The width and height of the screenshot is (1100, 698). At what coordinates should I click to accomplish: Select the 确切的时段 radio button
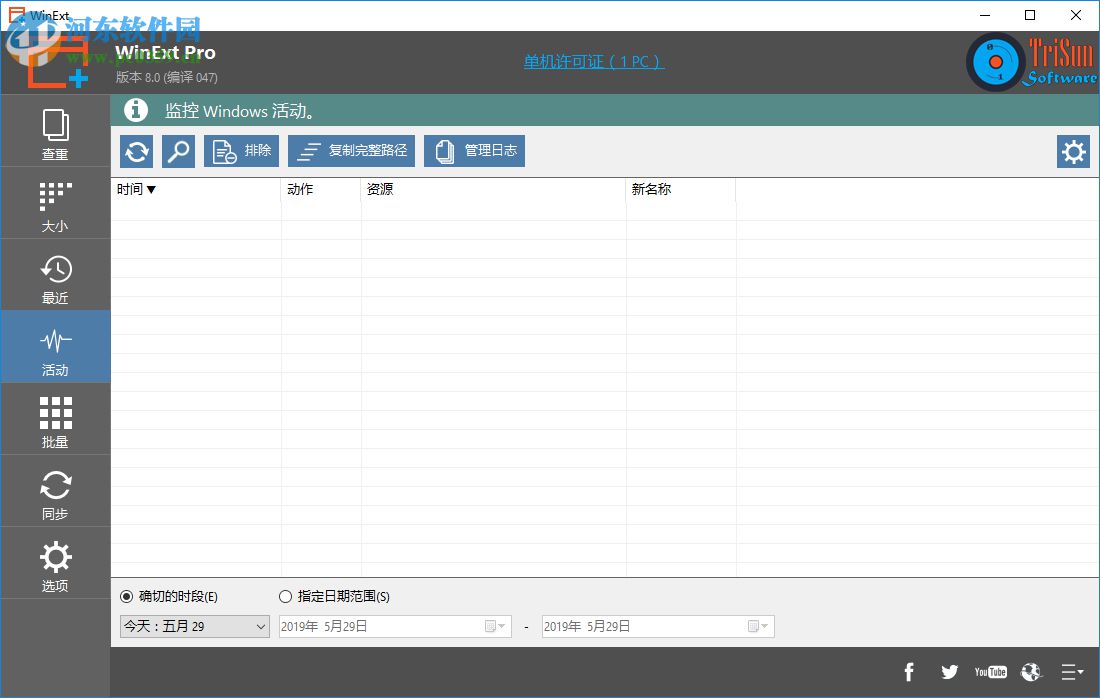tap(126, 596)
